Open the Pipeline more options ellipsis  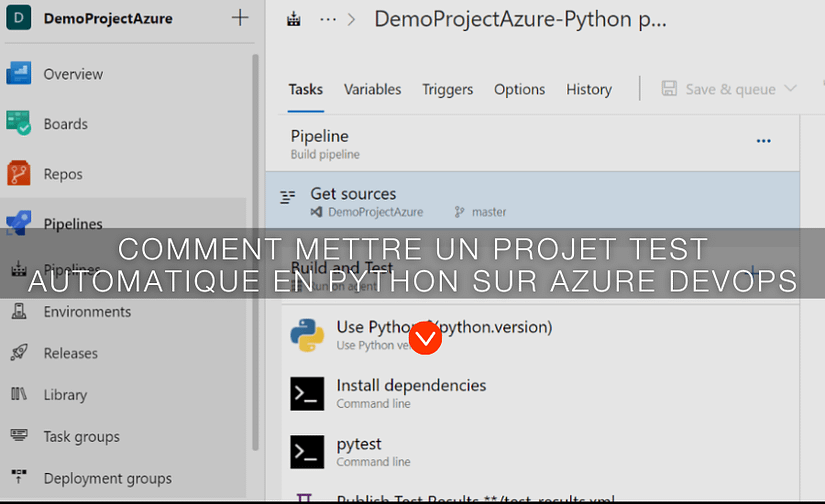(763, 141)
